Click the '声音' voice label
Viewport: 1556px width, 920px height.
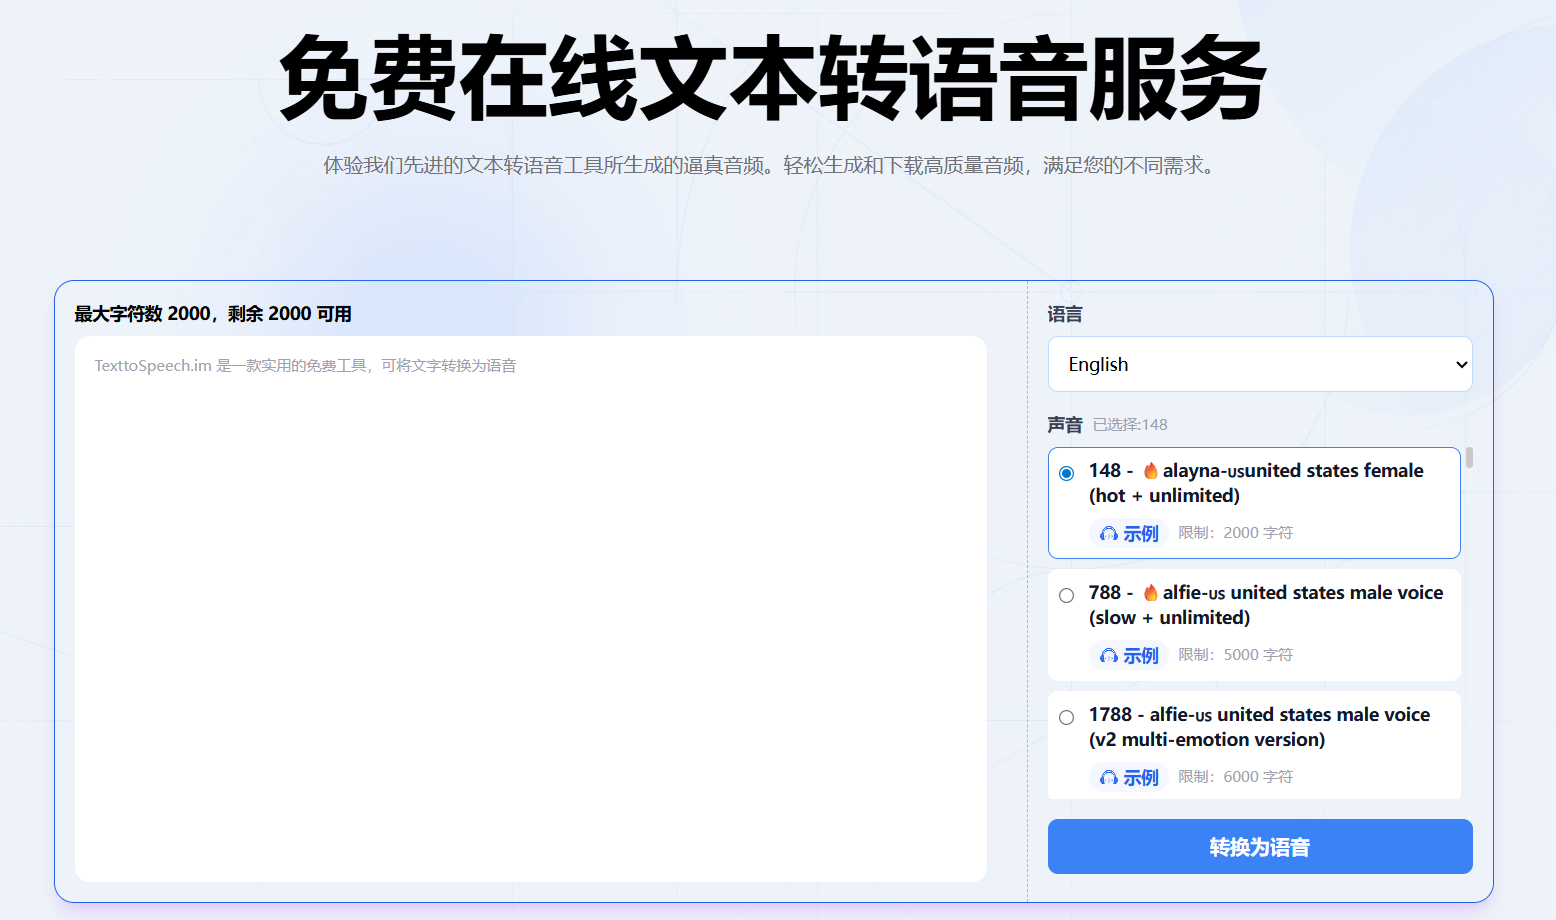click(1065, 425)
